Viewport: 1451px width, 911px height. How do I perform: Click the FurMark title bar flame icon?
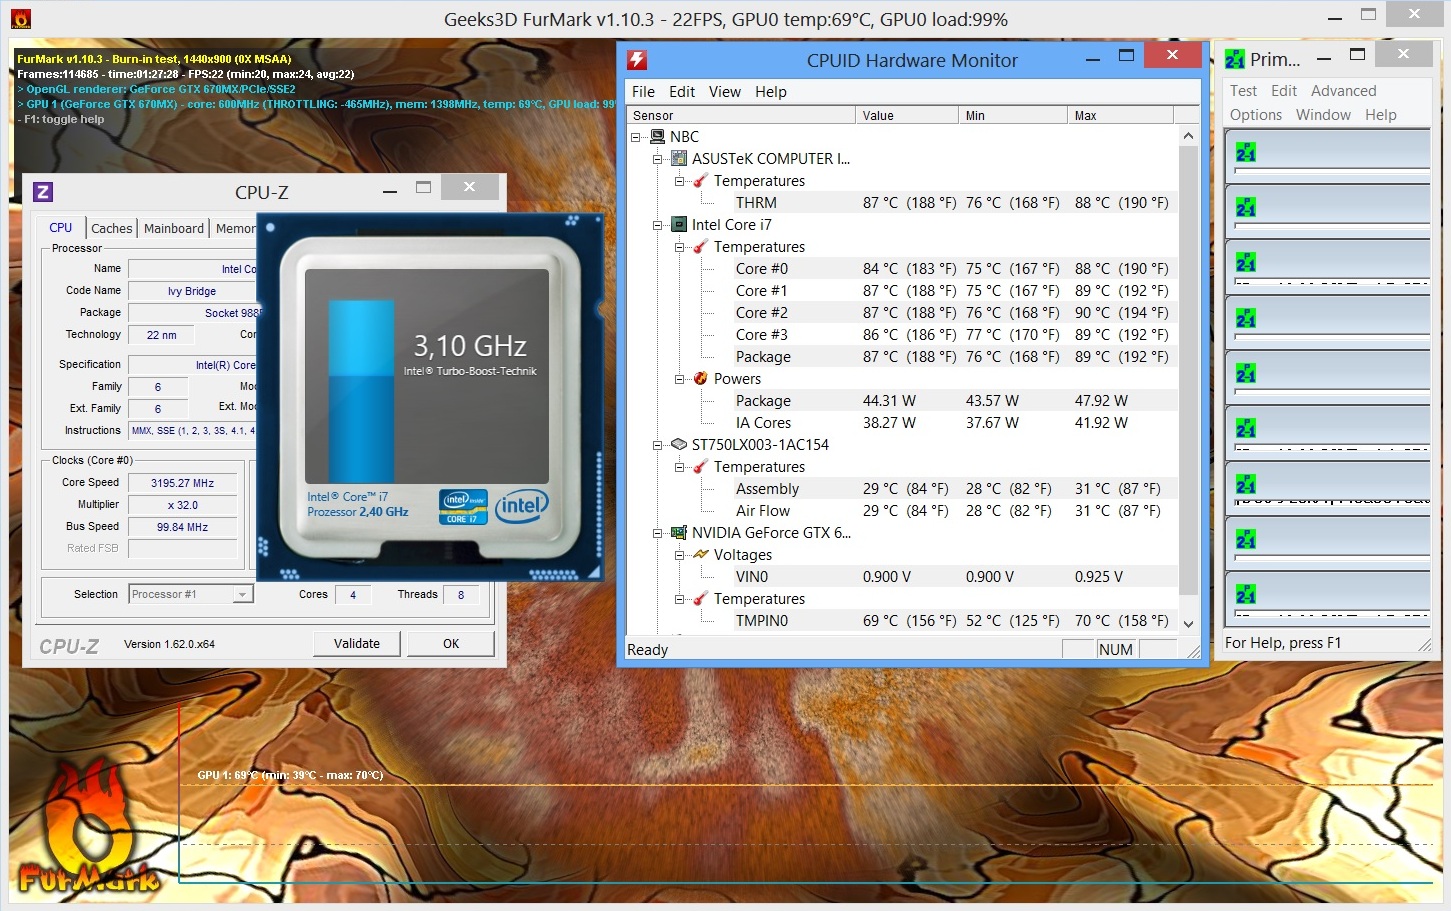click(20, 19)
